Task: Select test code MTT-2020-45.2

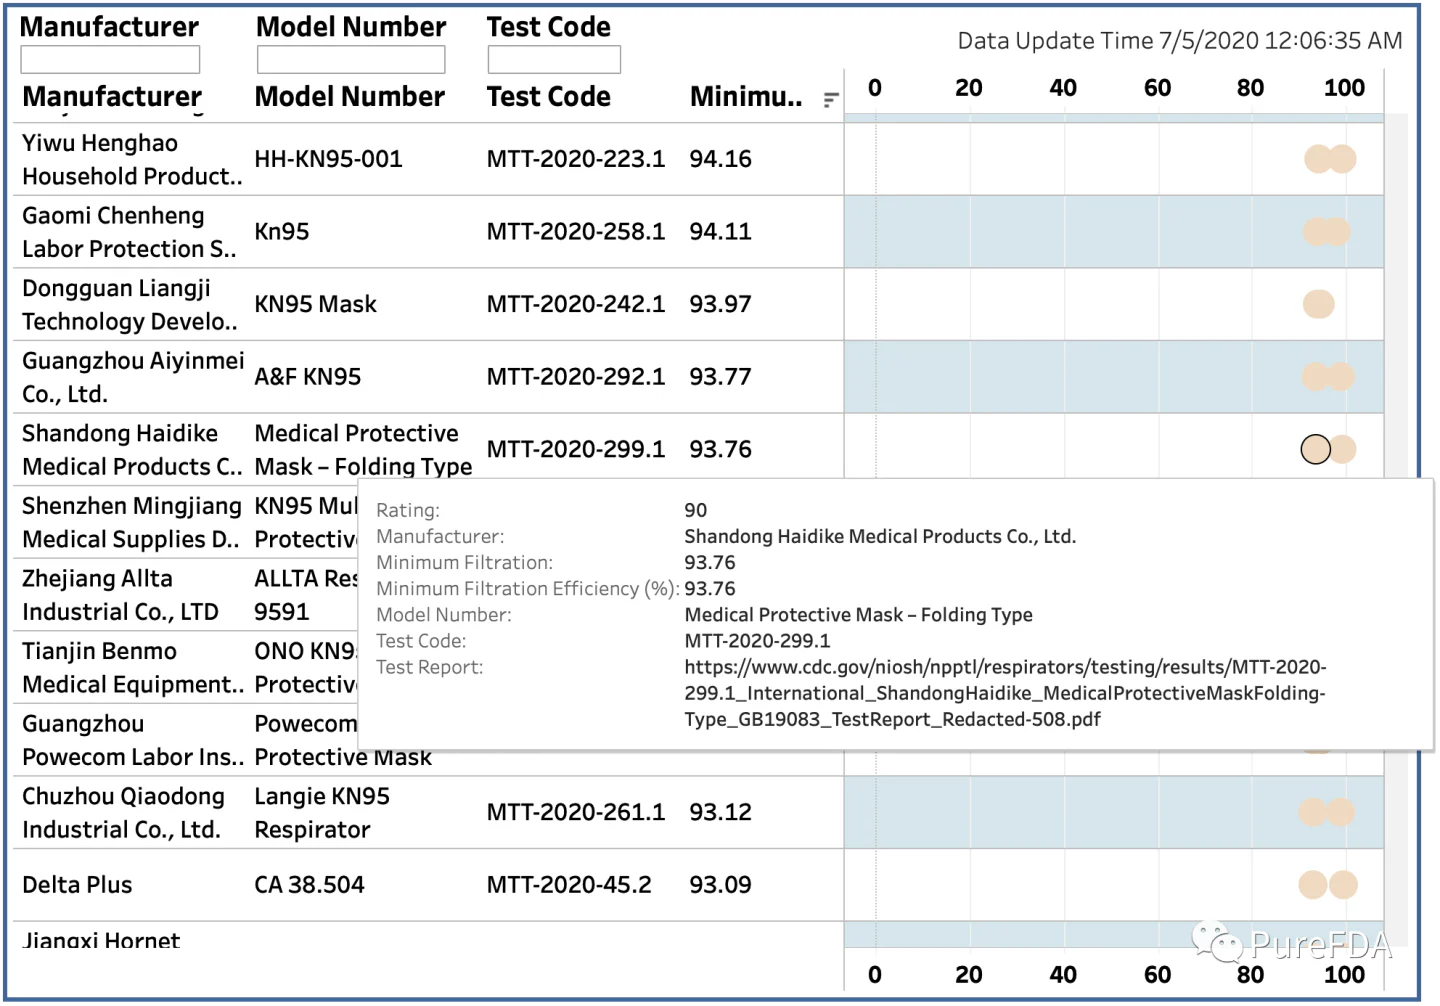Action: pos(569,885)
